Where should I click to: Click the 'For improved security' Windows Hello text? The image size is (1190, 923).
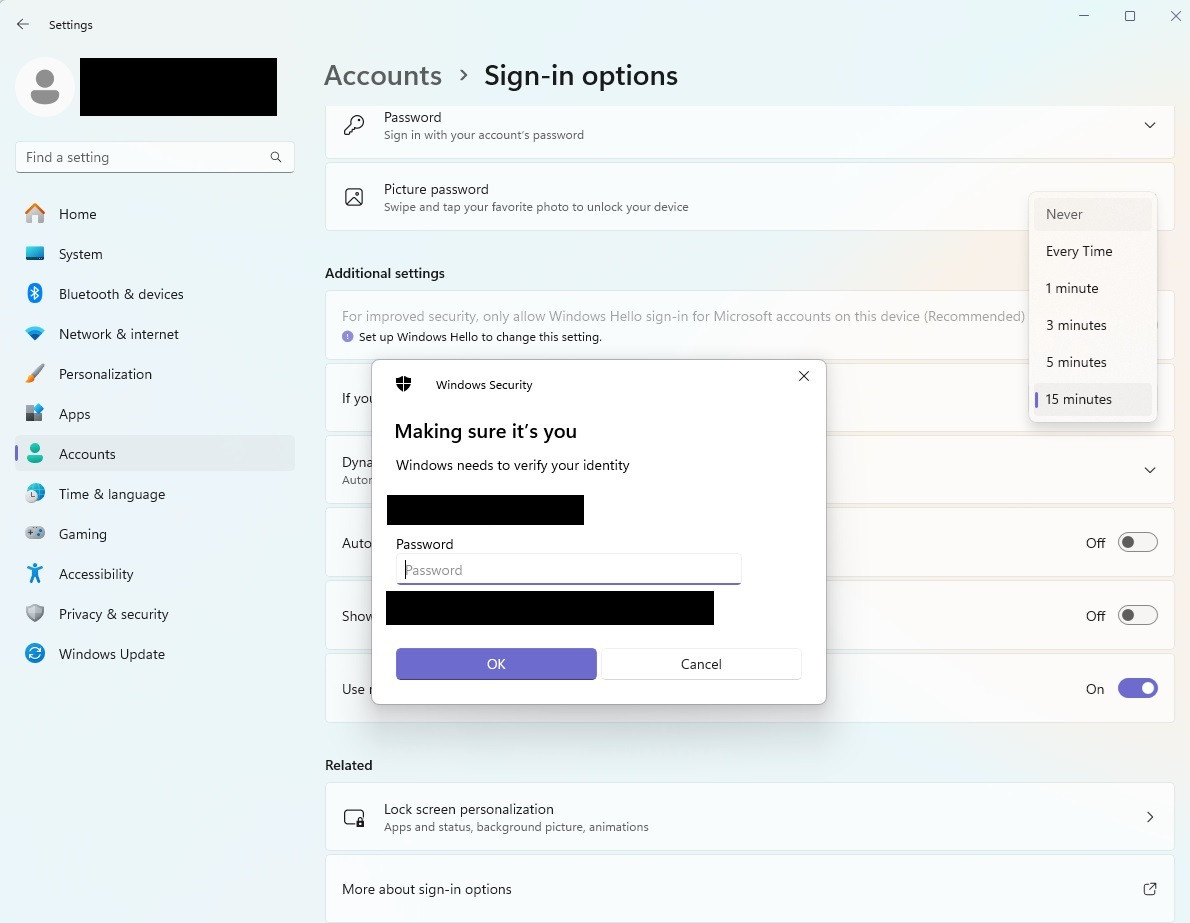coord(683,316)
